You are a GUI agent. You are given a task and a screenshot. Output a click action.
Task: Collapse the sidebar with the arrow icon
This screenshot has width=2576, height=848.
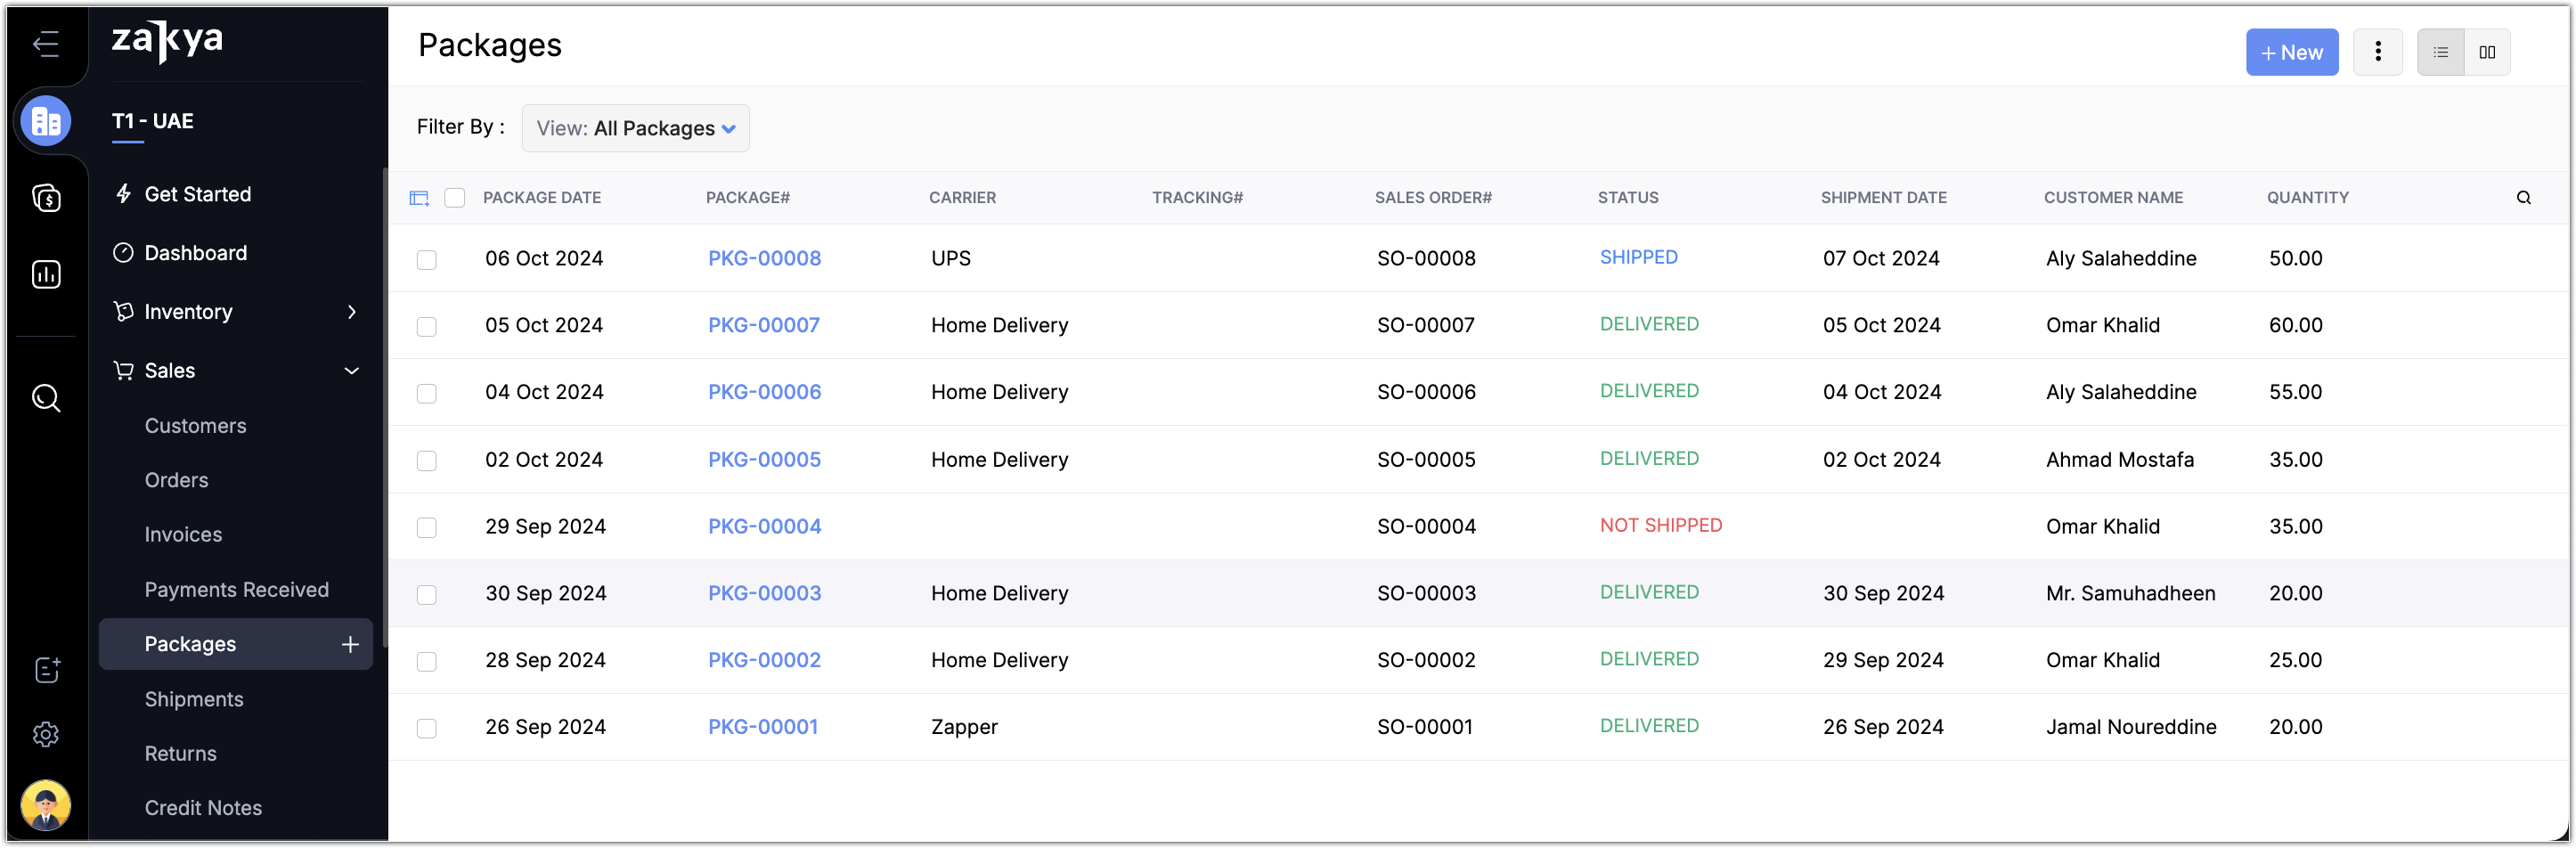pos(46,43)
